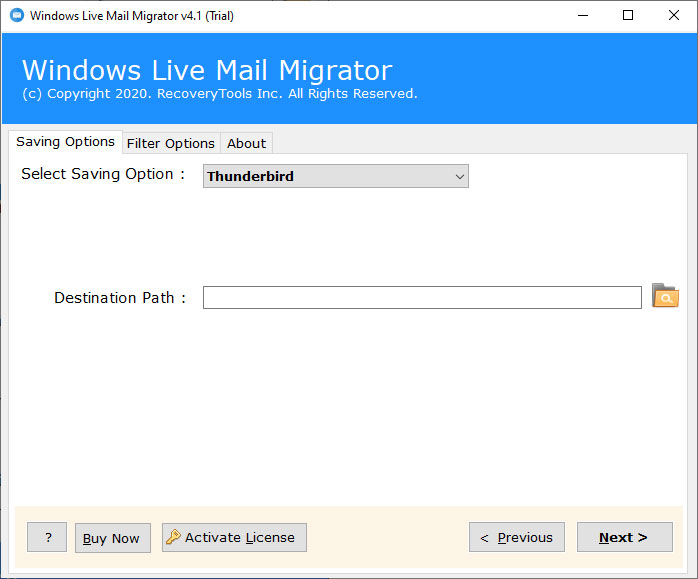Go to the About tab

point(246,143)
